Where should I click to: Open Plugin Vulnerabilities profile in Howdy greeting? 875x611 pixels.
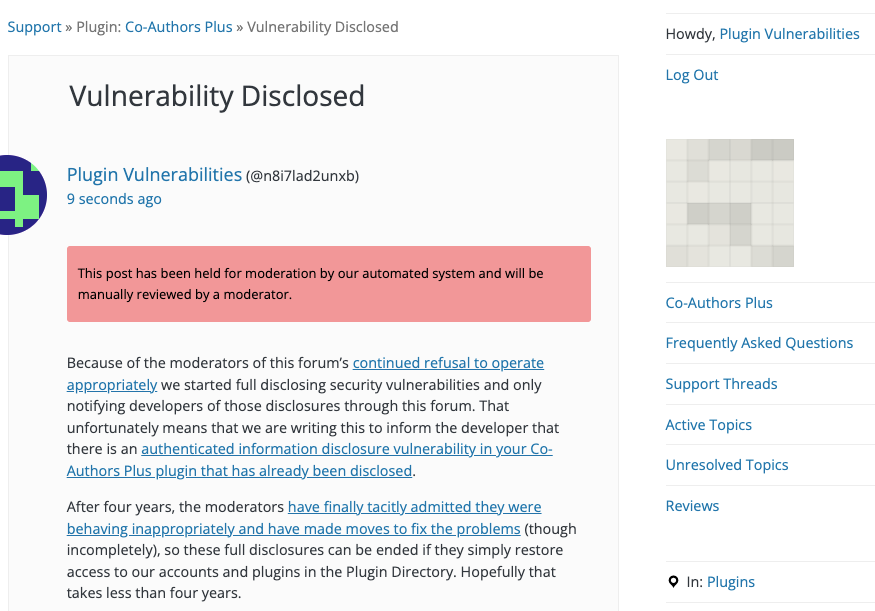(x=789, y=34)
